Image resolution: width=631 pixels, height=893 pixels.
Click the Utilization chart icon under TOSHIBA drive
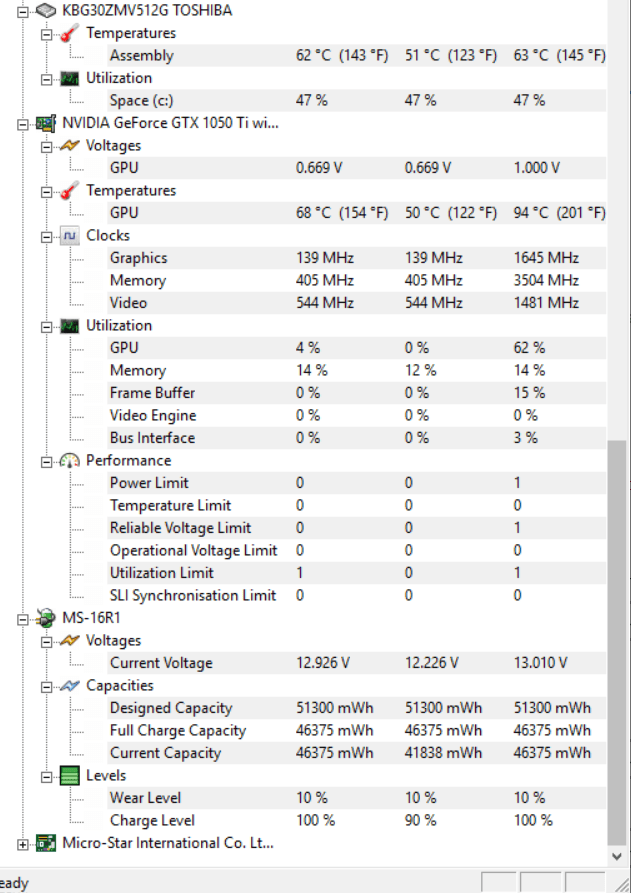[69, 78]
